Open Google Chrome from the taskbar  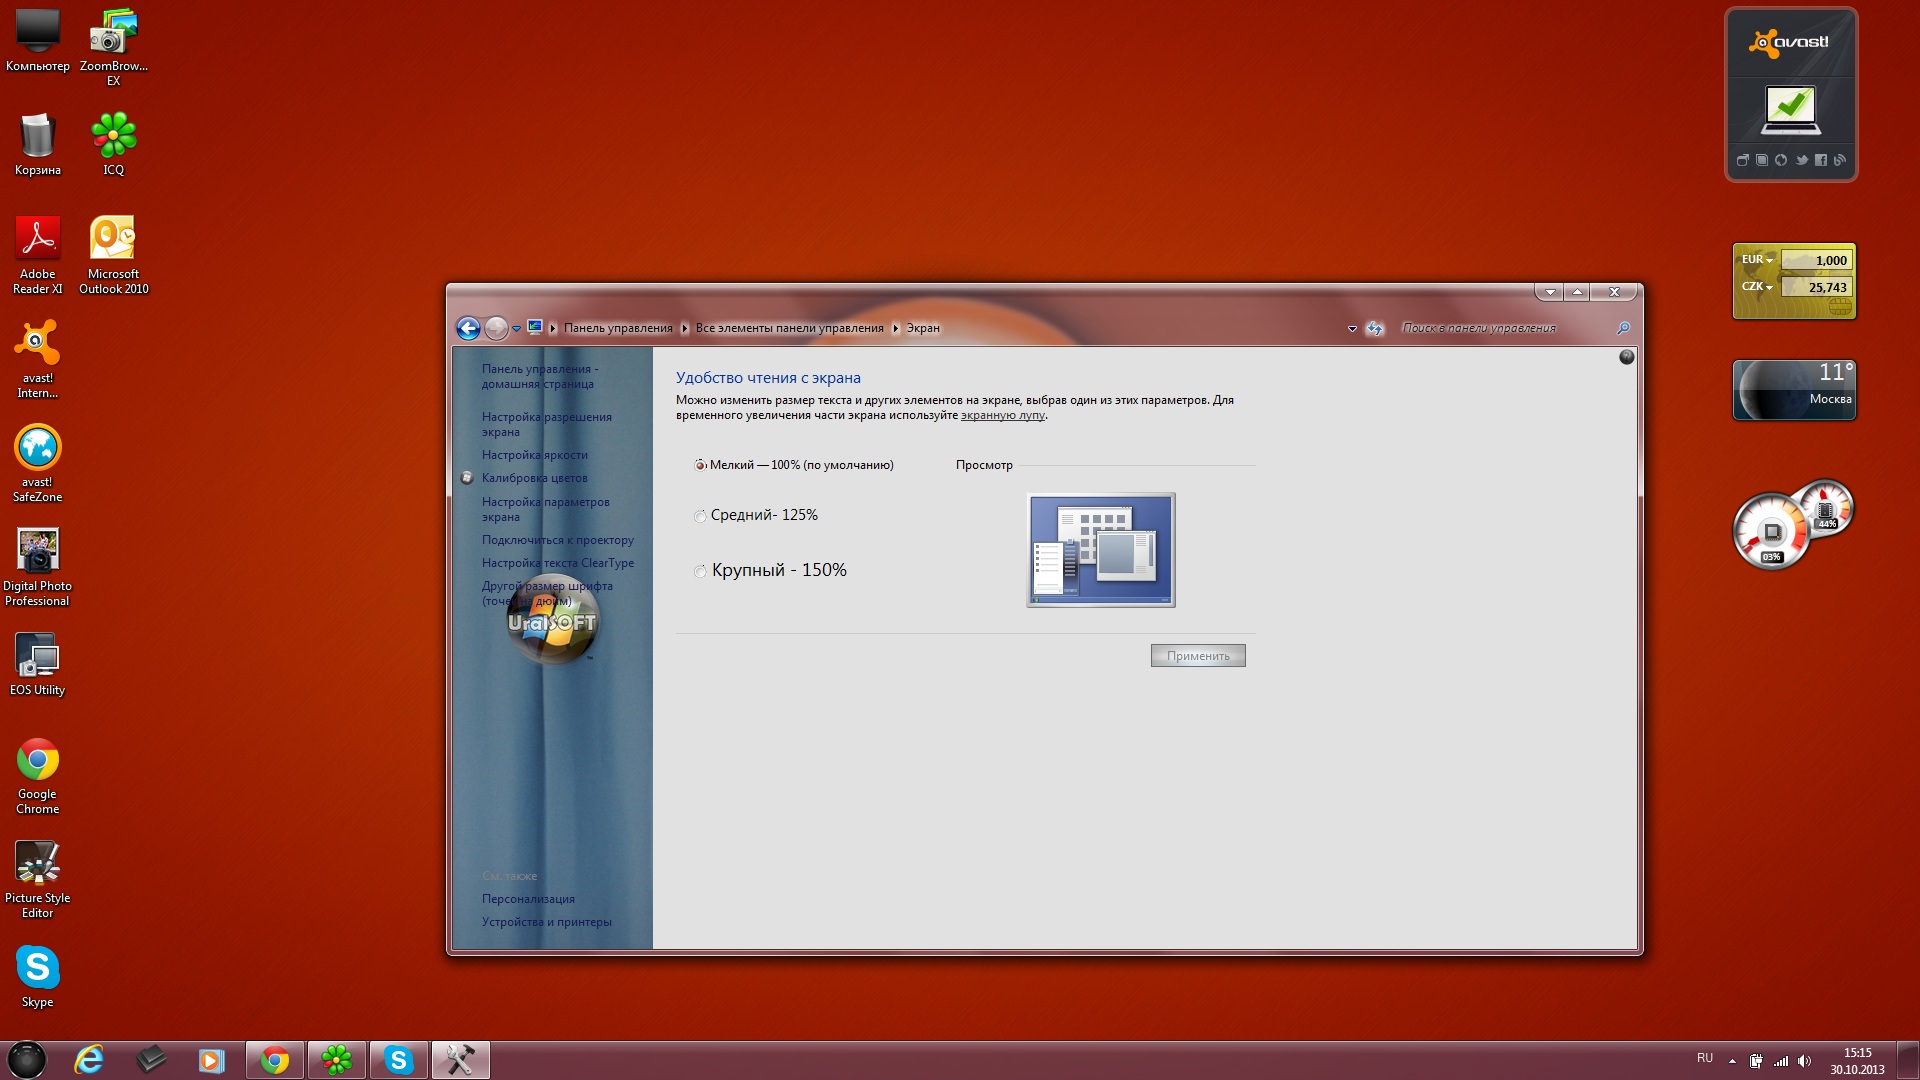pyautogui.click(x=275, y=1060)
